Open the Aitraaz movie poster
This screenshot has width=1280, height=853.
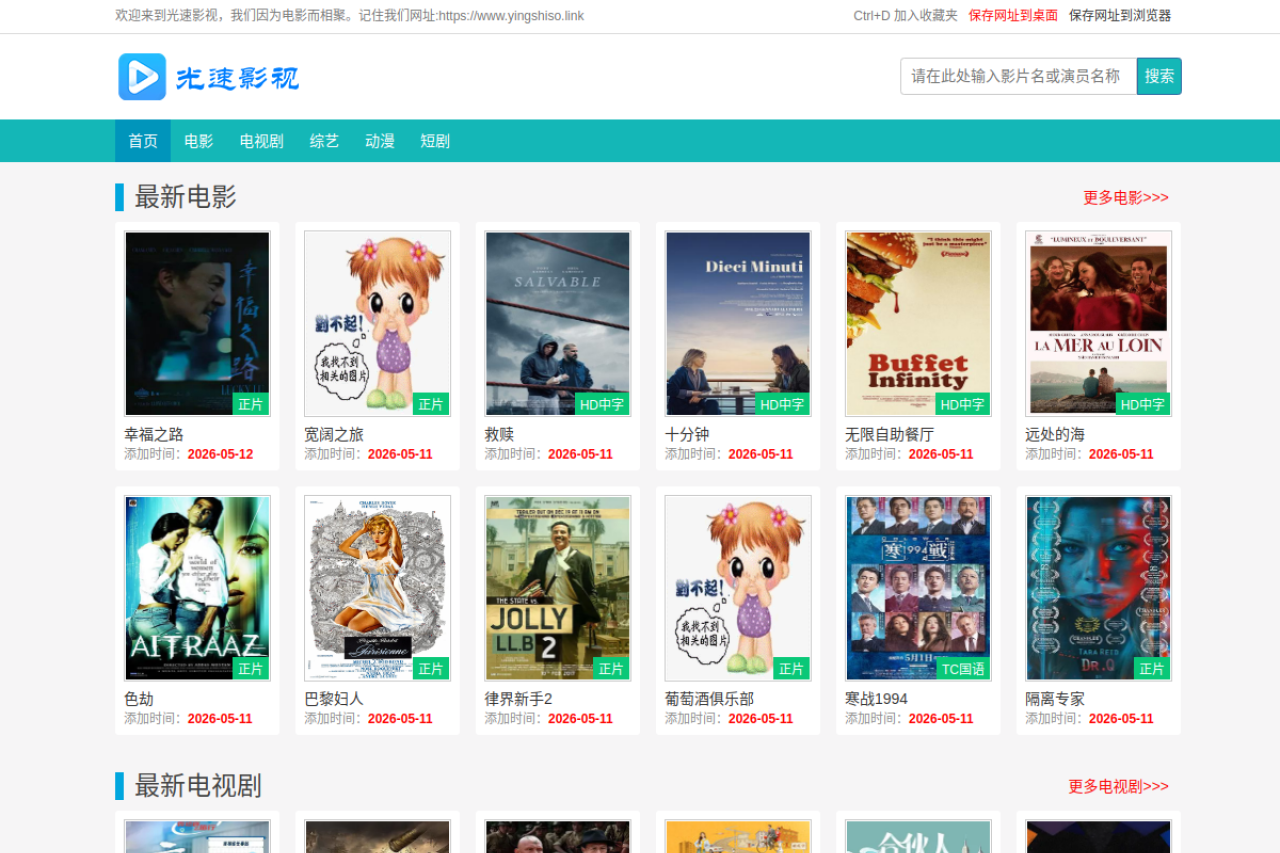tap(197, 589)
